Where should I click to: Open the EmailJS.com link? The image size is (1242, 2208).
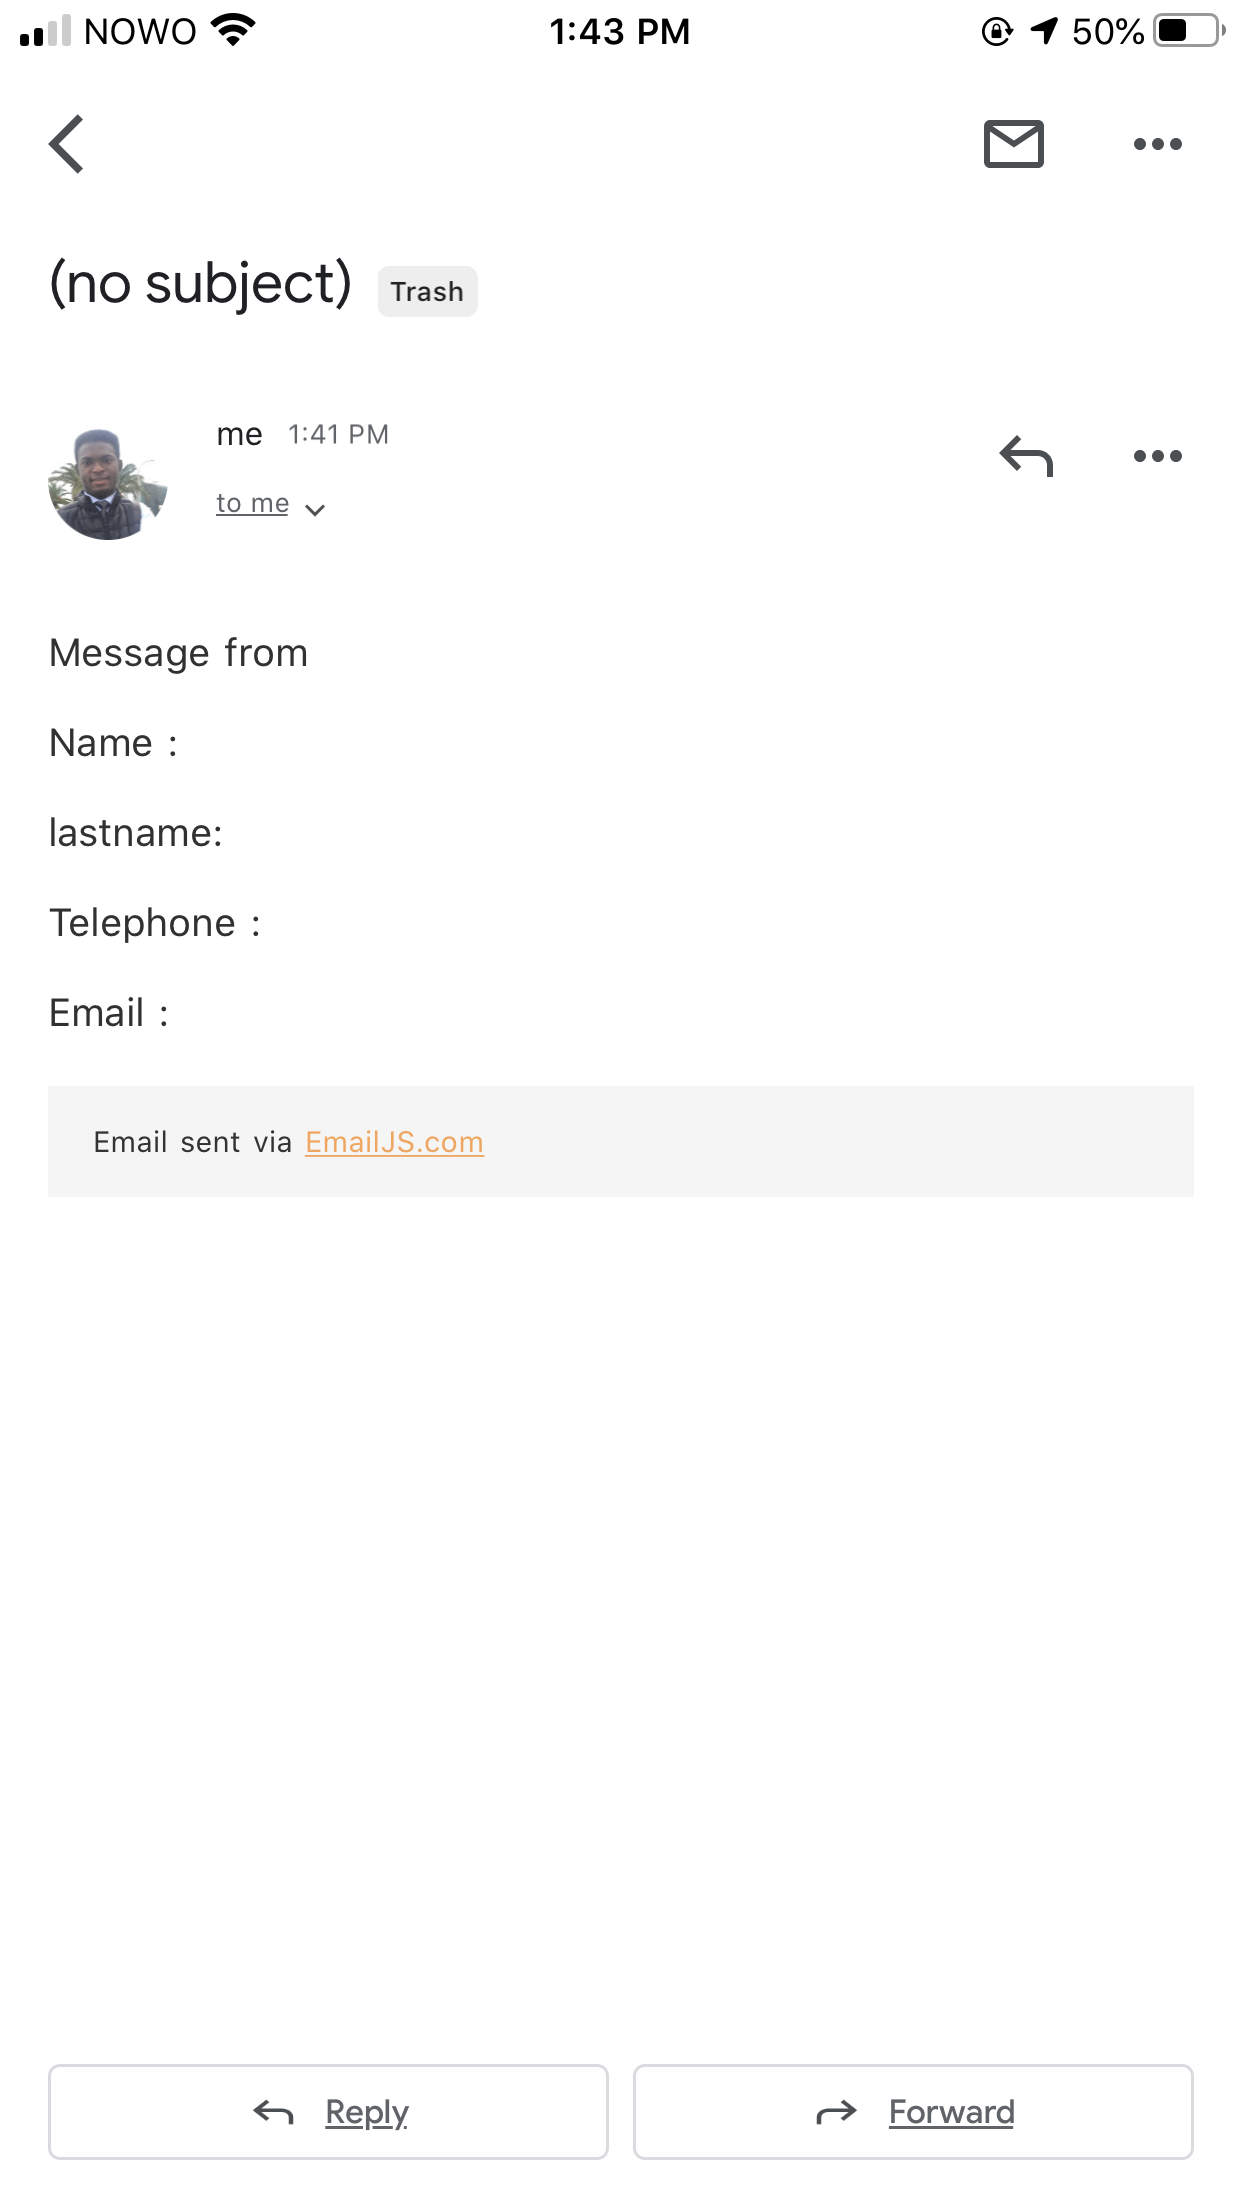pyautogui.click(x=394, y=1142)
